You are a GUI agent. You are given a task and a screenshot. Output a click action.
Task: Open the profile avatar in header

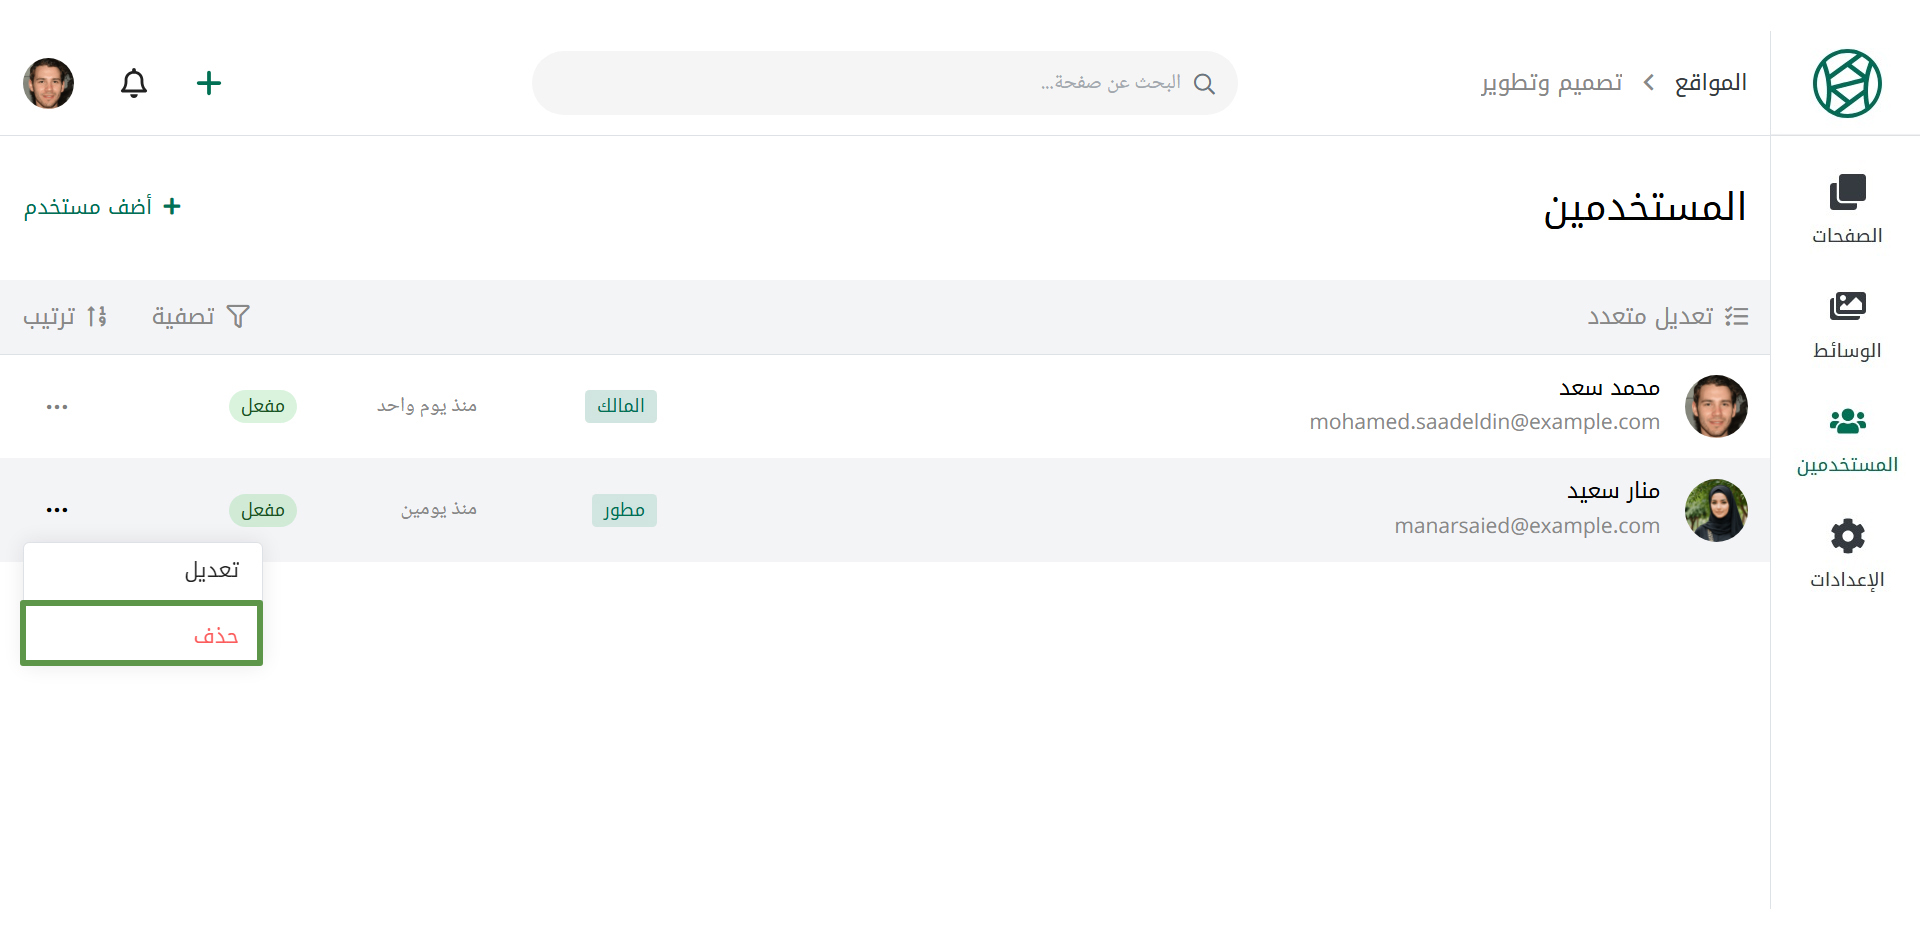(x=48, y=83)
